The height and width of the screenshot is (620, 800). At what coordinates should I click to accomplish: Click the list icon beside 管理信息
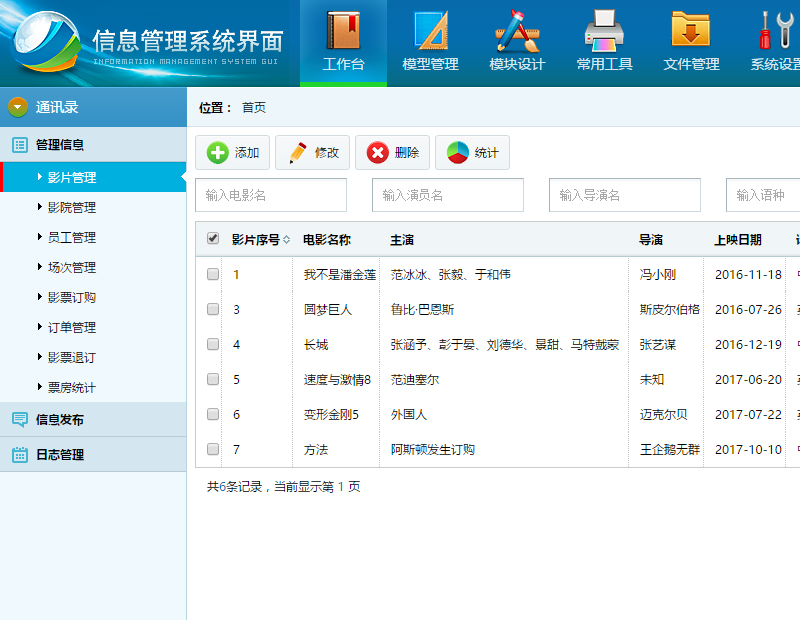point(20,145)
